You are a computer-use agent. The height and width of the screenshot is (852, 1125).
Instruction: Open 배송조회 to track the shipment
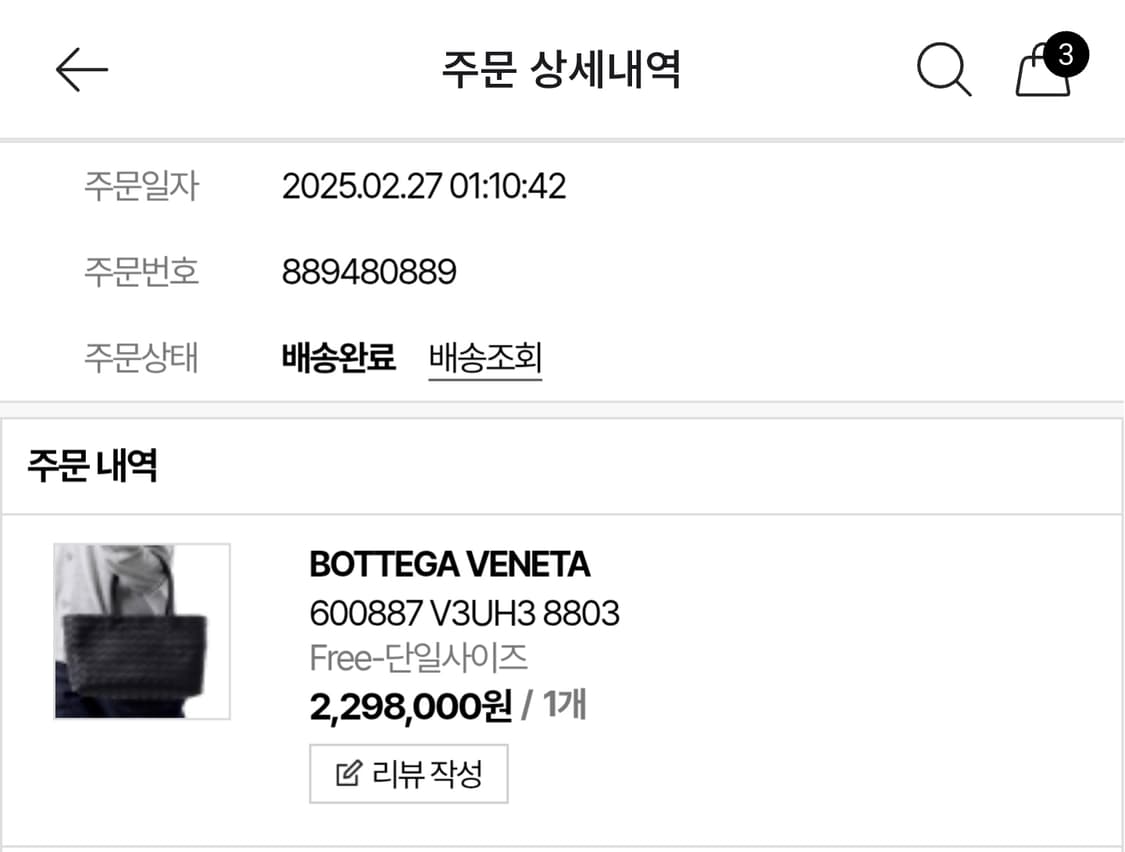485,357
